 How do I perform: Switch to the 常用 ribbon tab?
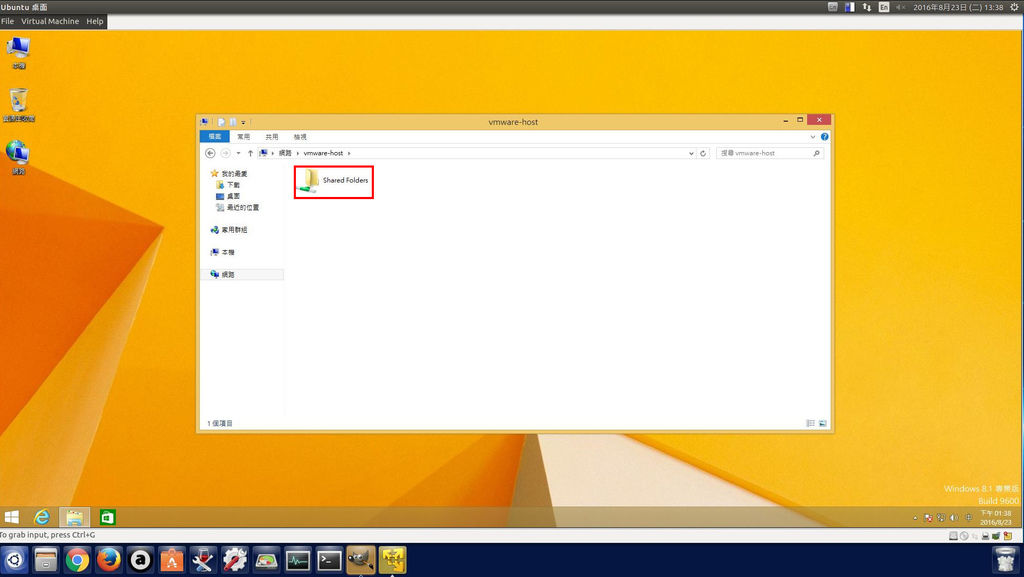(244, 137)
